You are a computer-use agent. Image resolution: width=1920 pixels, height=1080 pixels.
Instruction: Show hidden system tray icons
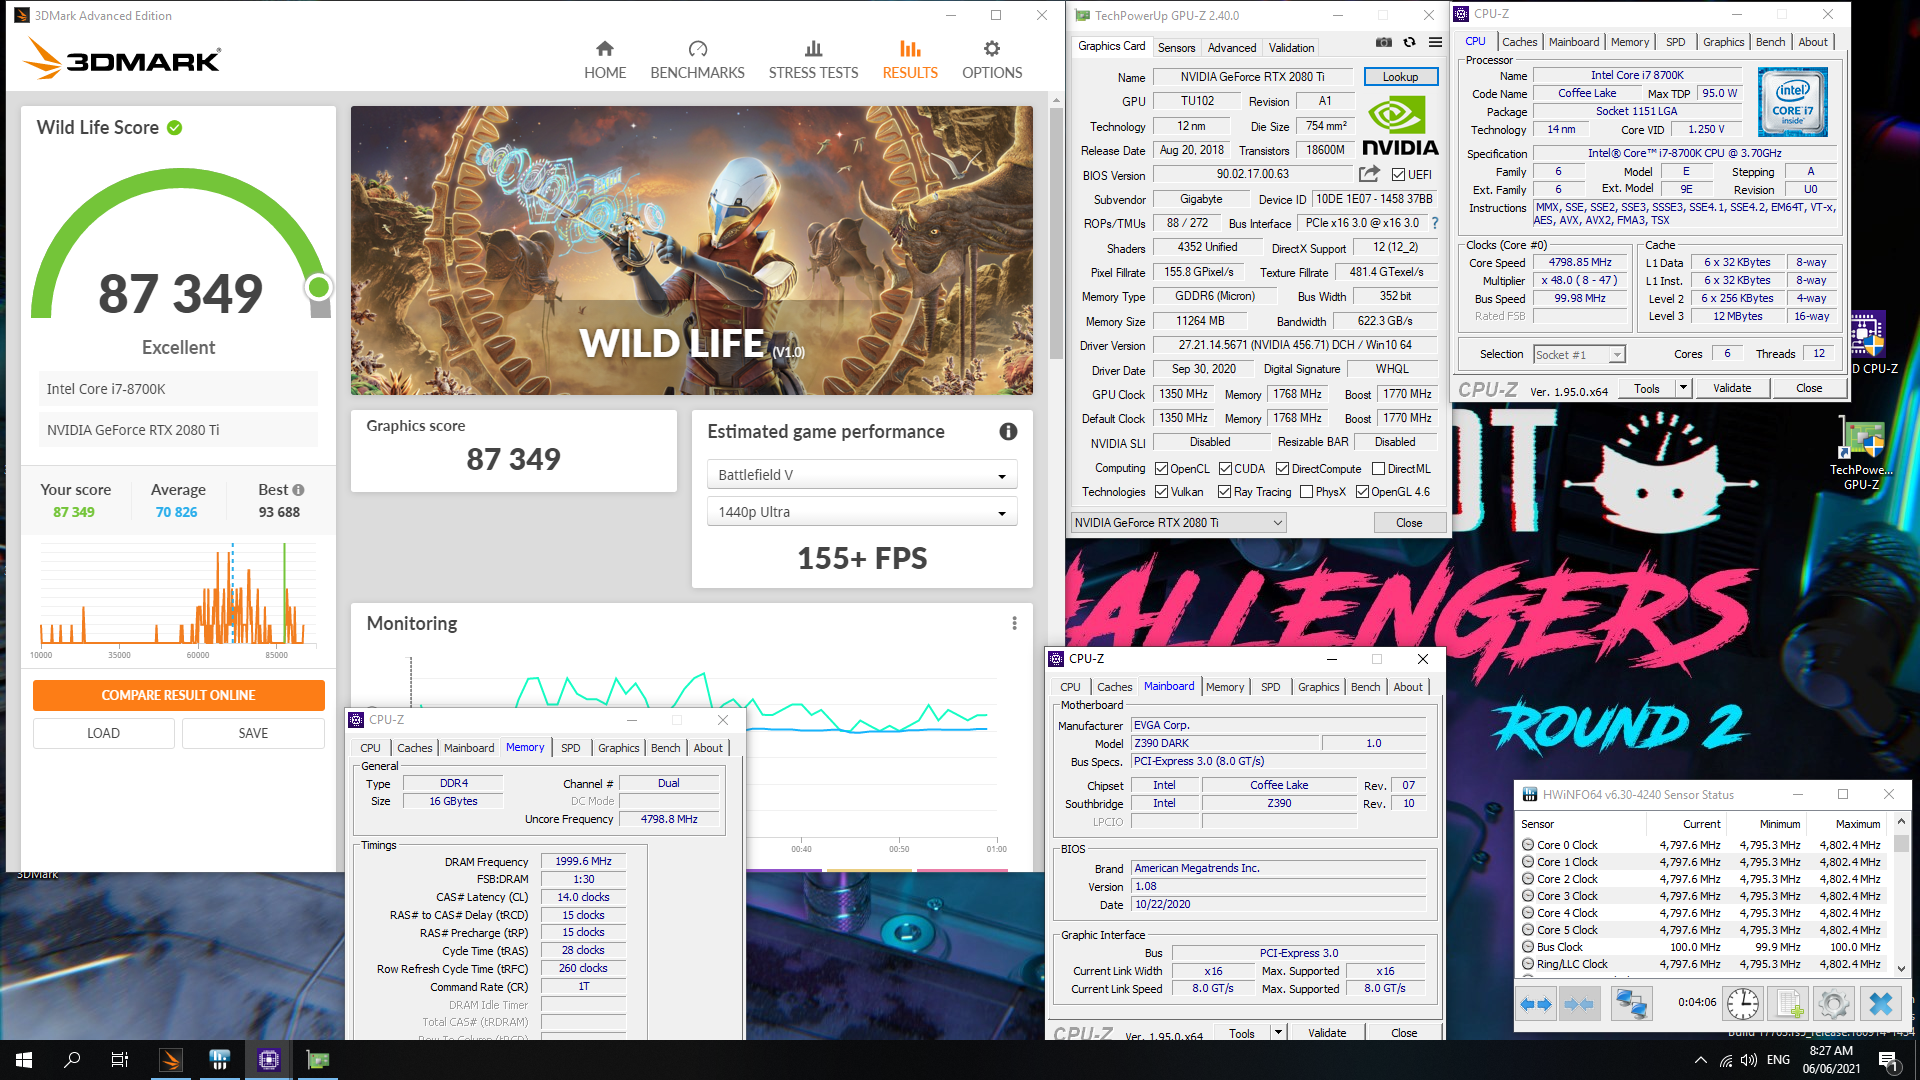pos(1700,1060)
